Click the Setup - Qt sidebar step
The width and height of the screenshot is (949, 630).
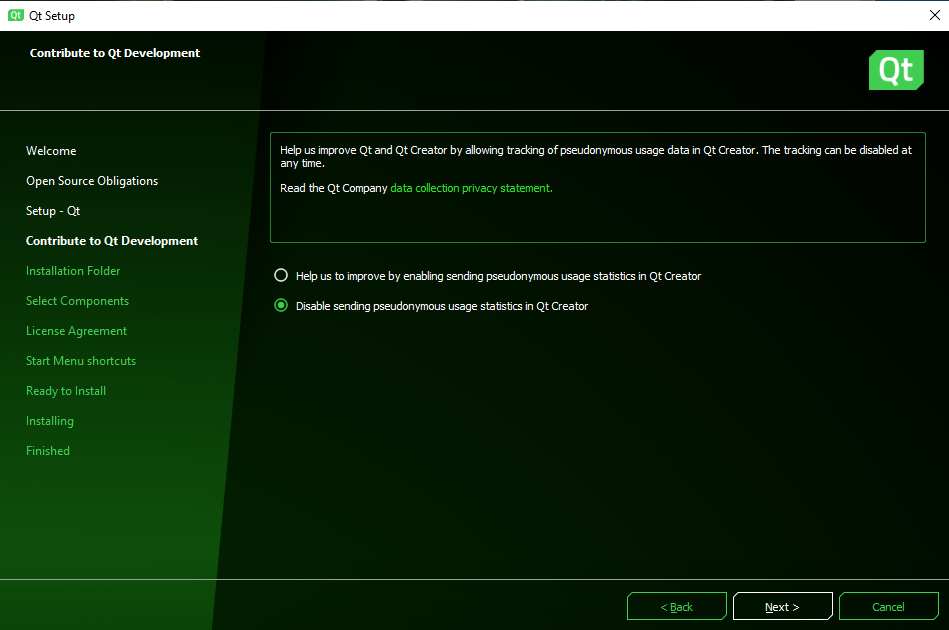coord(53,211)
